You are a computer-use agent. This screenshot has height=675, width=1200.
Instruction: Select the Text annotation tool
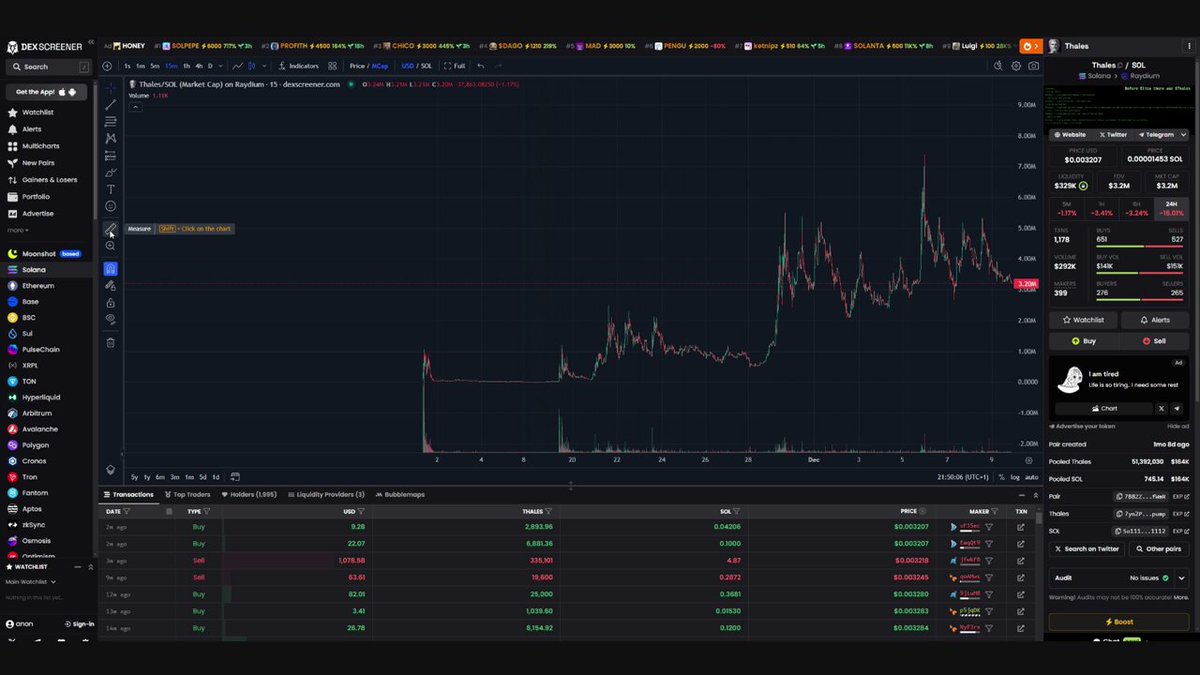pos(111,189)
